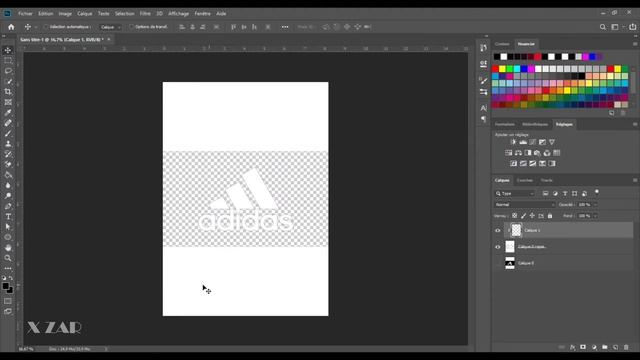
Task: Add a Hue/Saturation adjustment
Action: tap(509, 153)
